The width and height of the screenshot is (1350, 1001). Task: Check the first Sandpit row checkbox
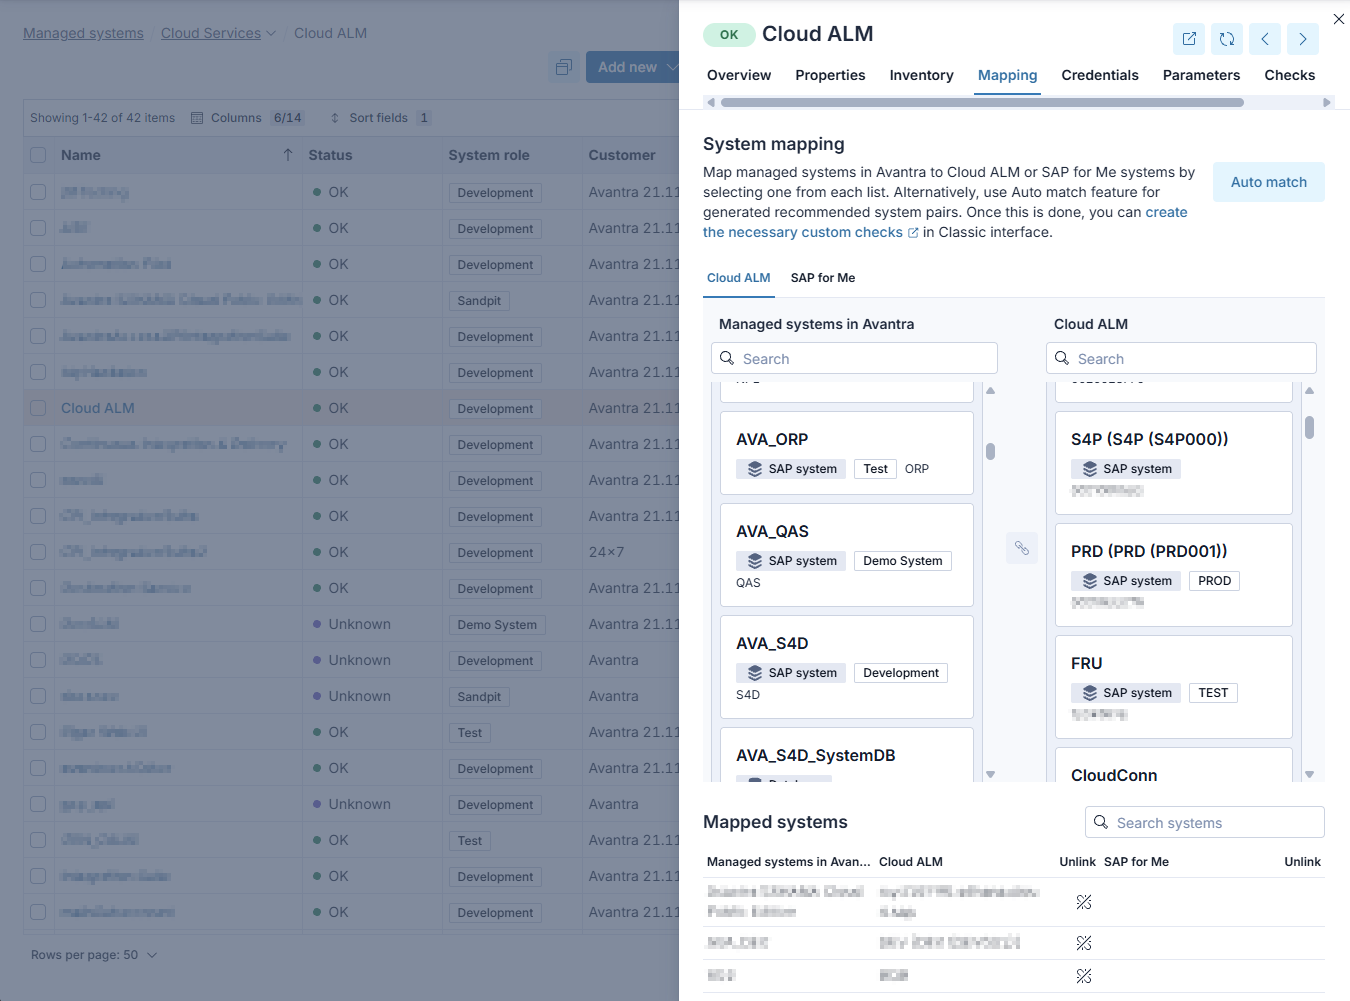pyautogui.click(x=38, y=300)
